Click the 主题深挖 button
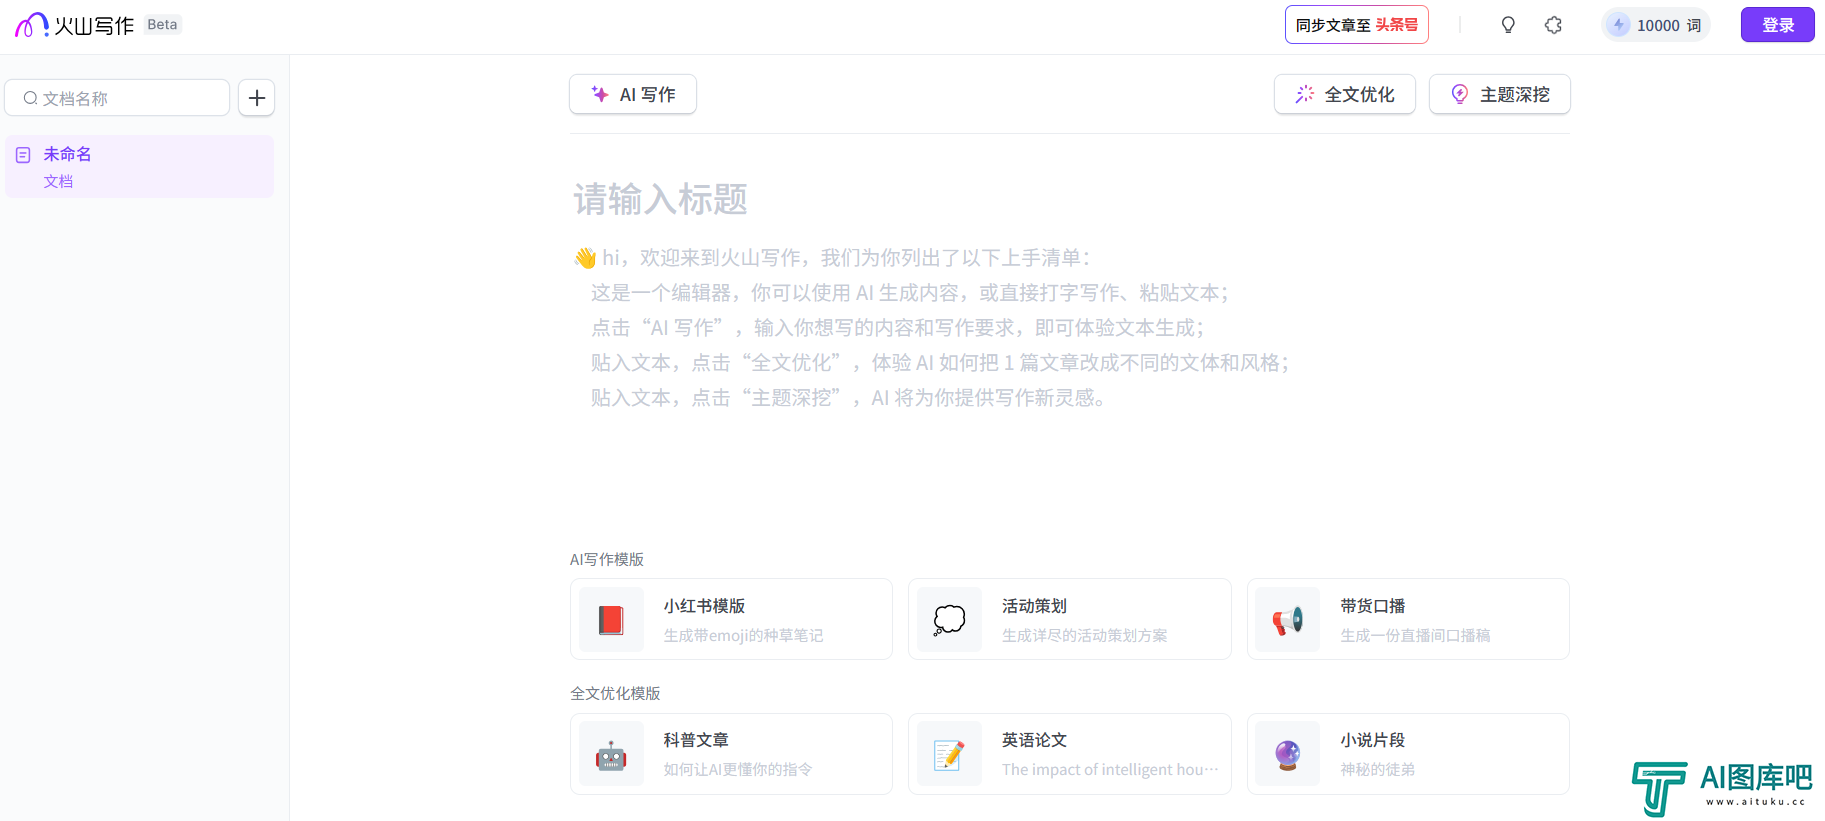 click(x=1499, y=94)
